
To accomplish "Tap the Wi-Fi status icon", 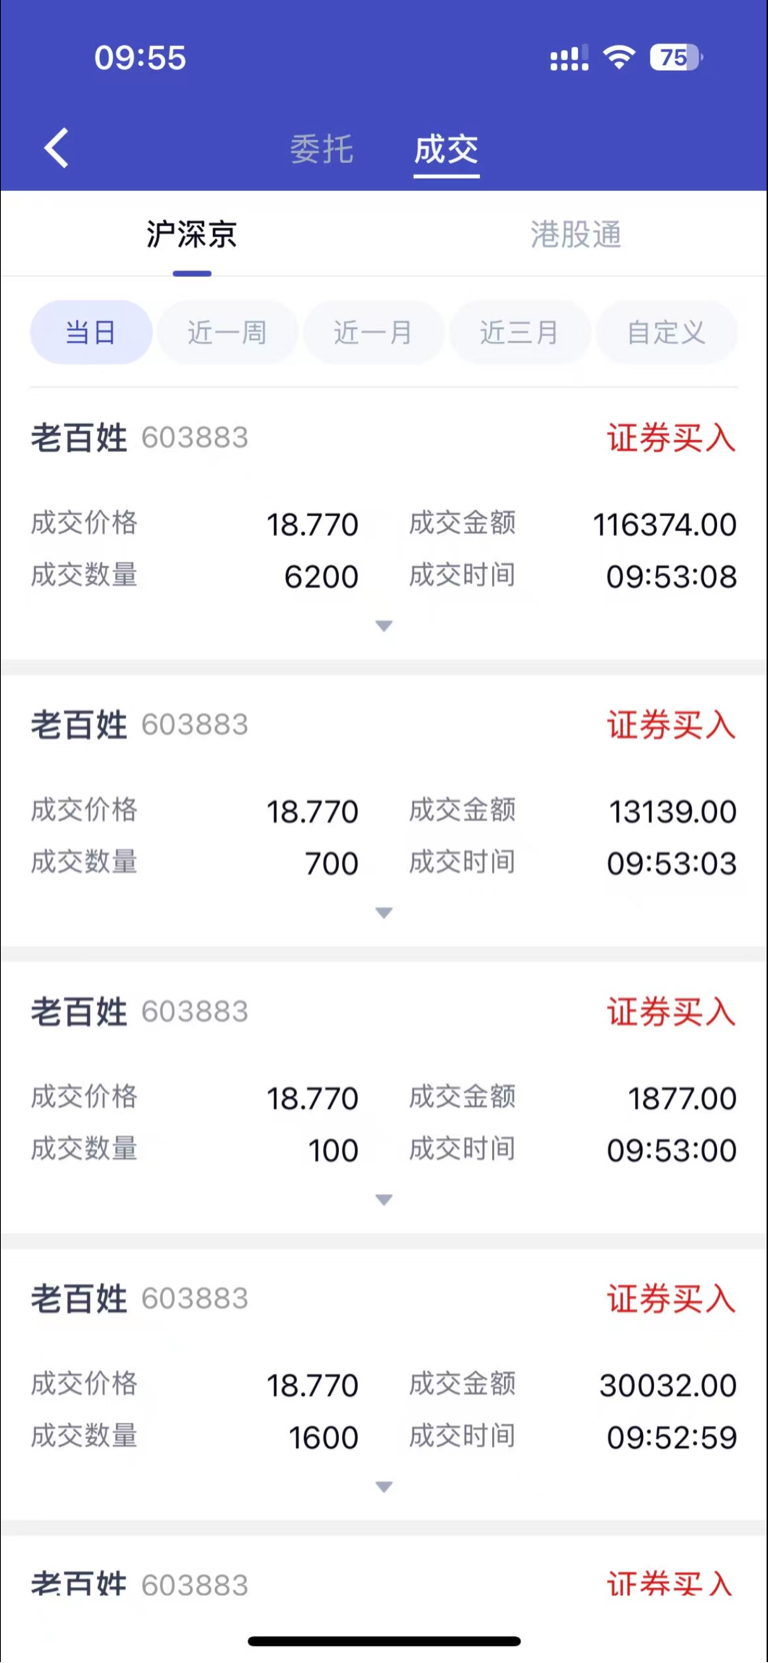I will coord(620,57).
